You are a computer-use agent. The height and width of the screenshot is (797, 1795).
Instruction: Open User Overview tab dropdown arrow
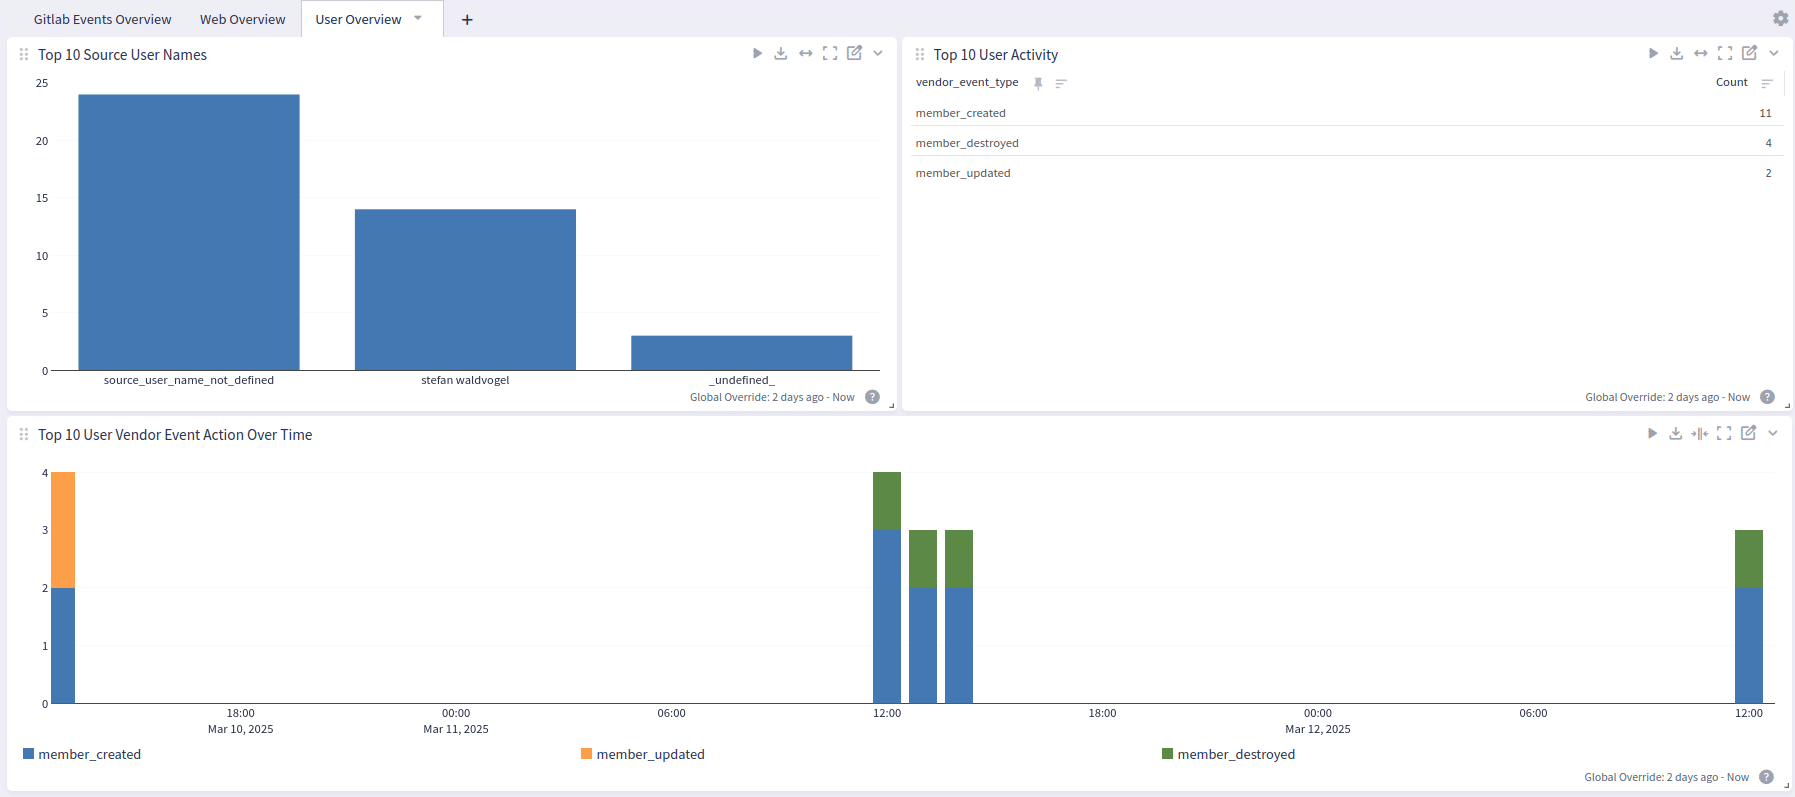pyautogui.click(x=418, y=18)
